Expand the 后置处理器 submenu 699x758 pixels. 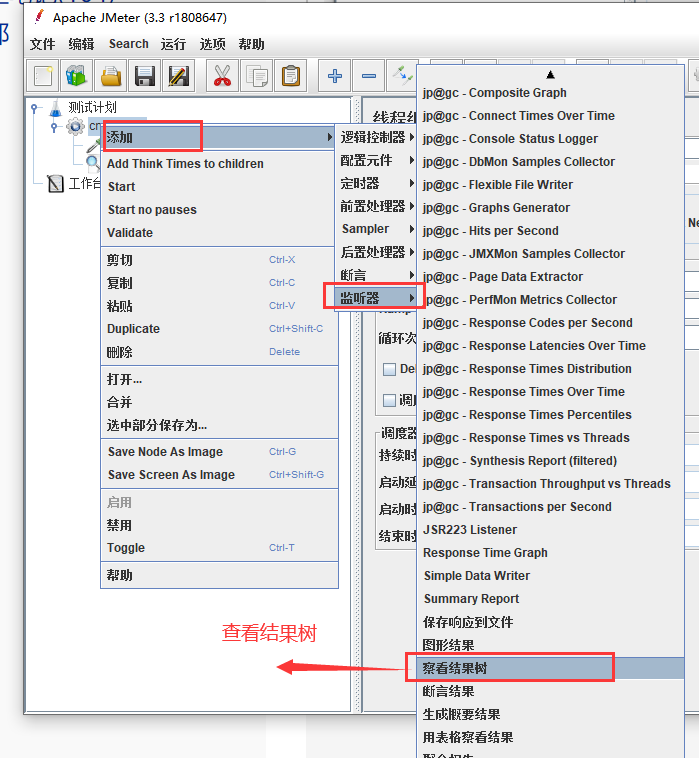(376, 252)
